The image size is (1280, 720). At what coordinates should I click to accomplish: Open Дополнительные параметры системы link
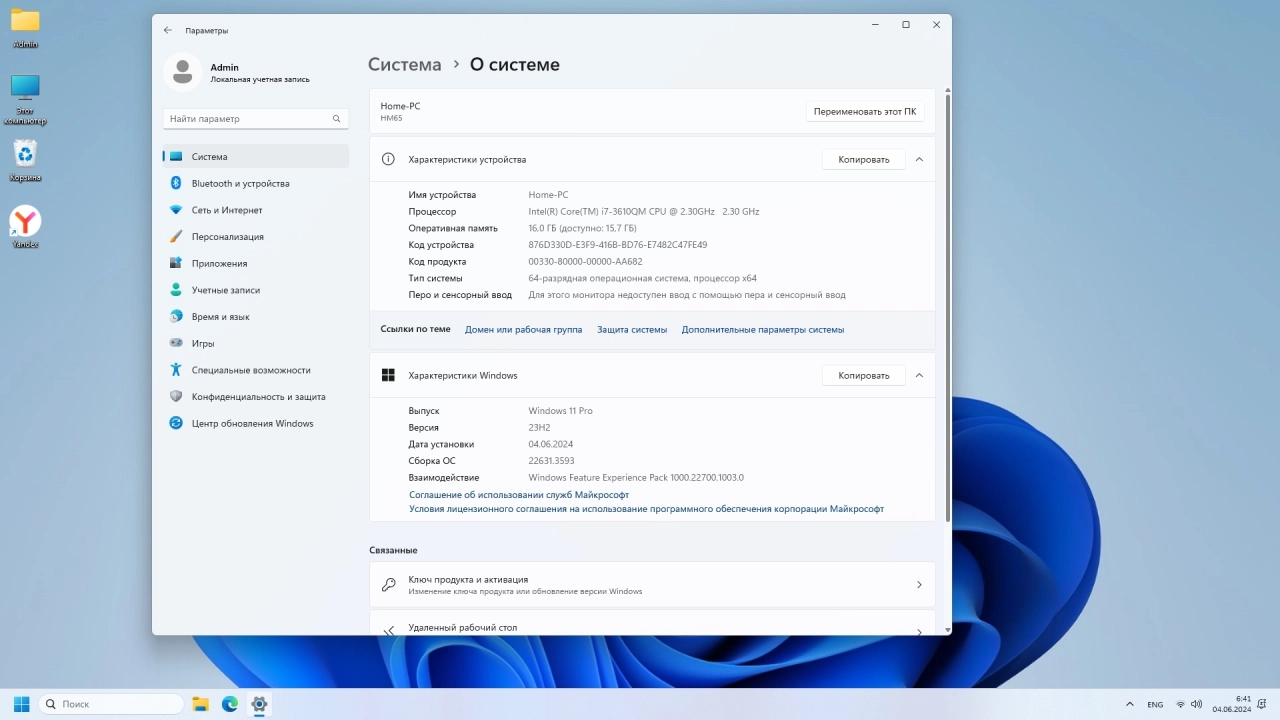tap(763, 329)
